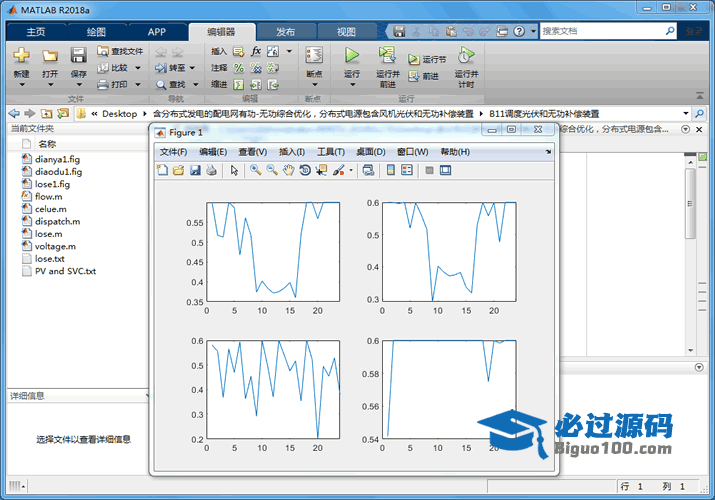Open the Help(H) menu in Figure 1
This screenshot has width=715, height=500.
coord(455,152)
